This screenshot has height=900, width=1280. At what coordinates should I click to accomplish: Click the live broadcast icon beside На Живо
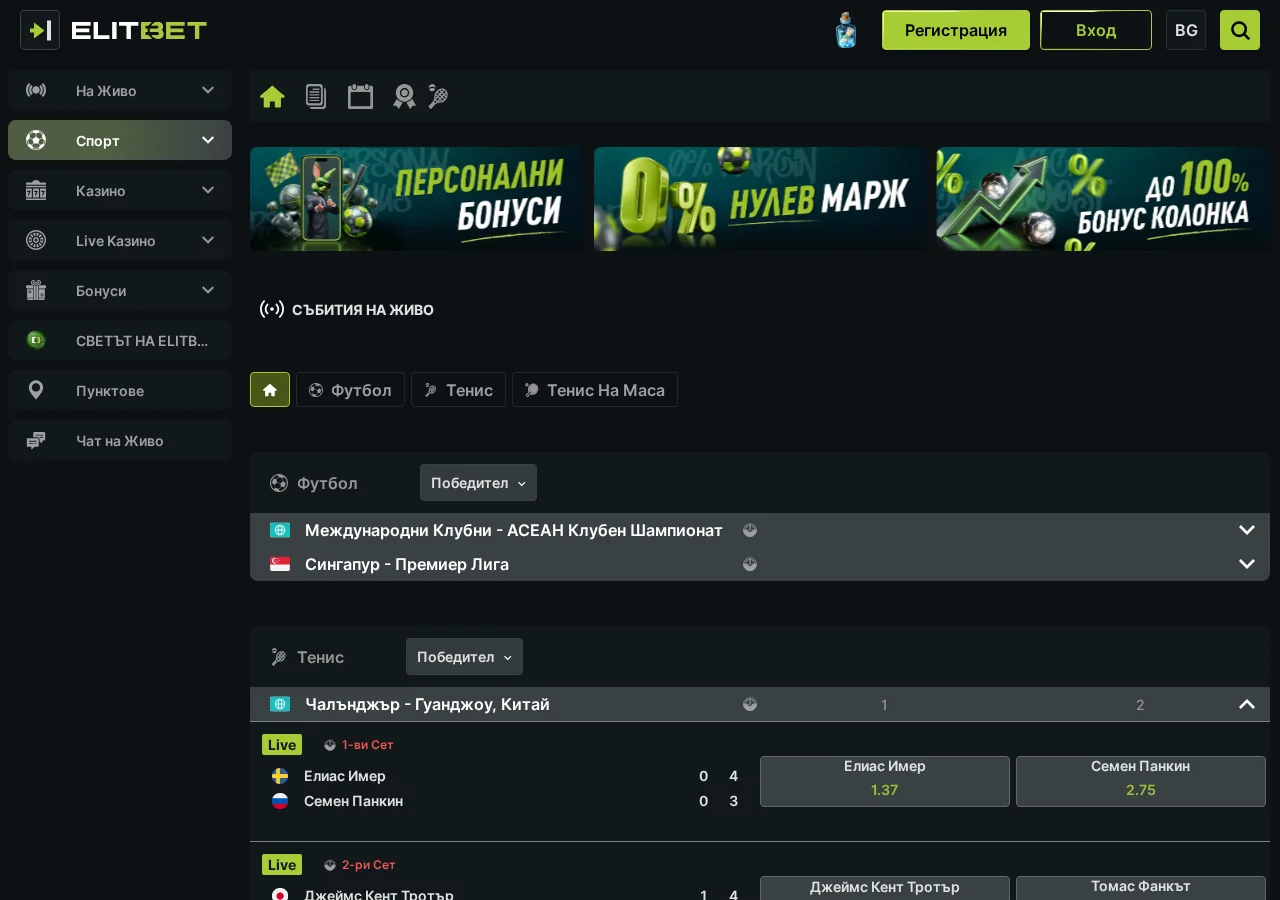pos(36,90)
